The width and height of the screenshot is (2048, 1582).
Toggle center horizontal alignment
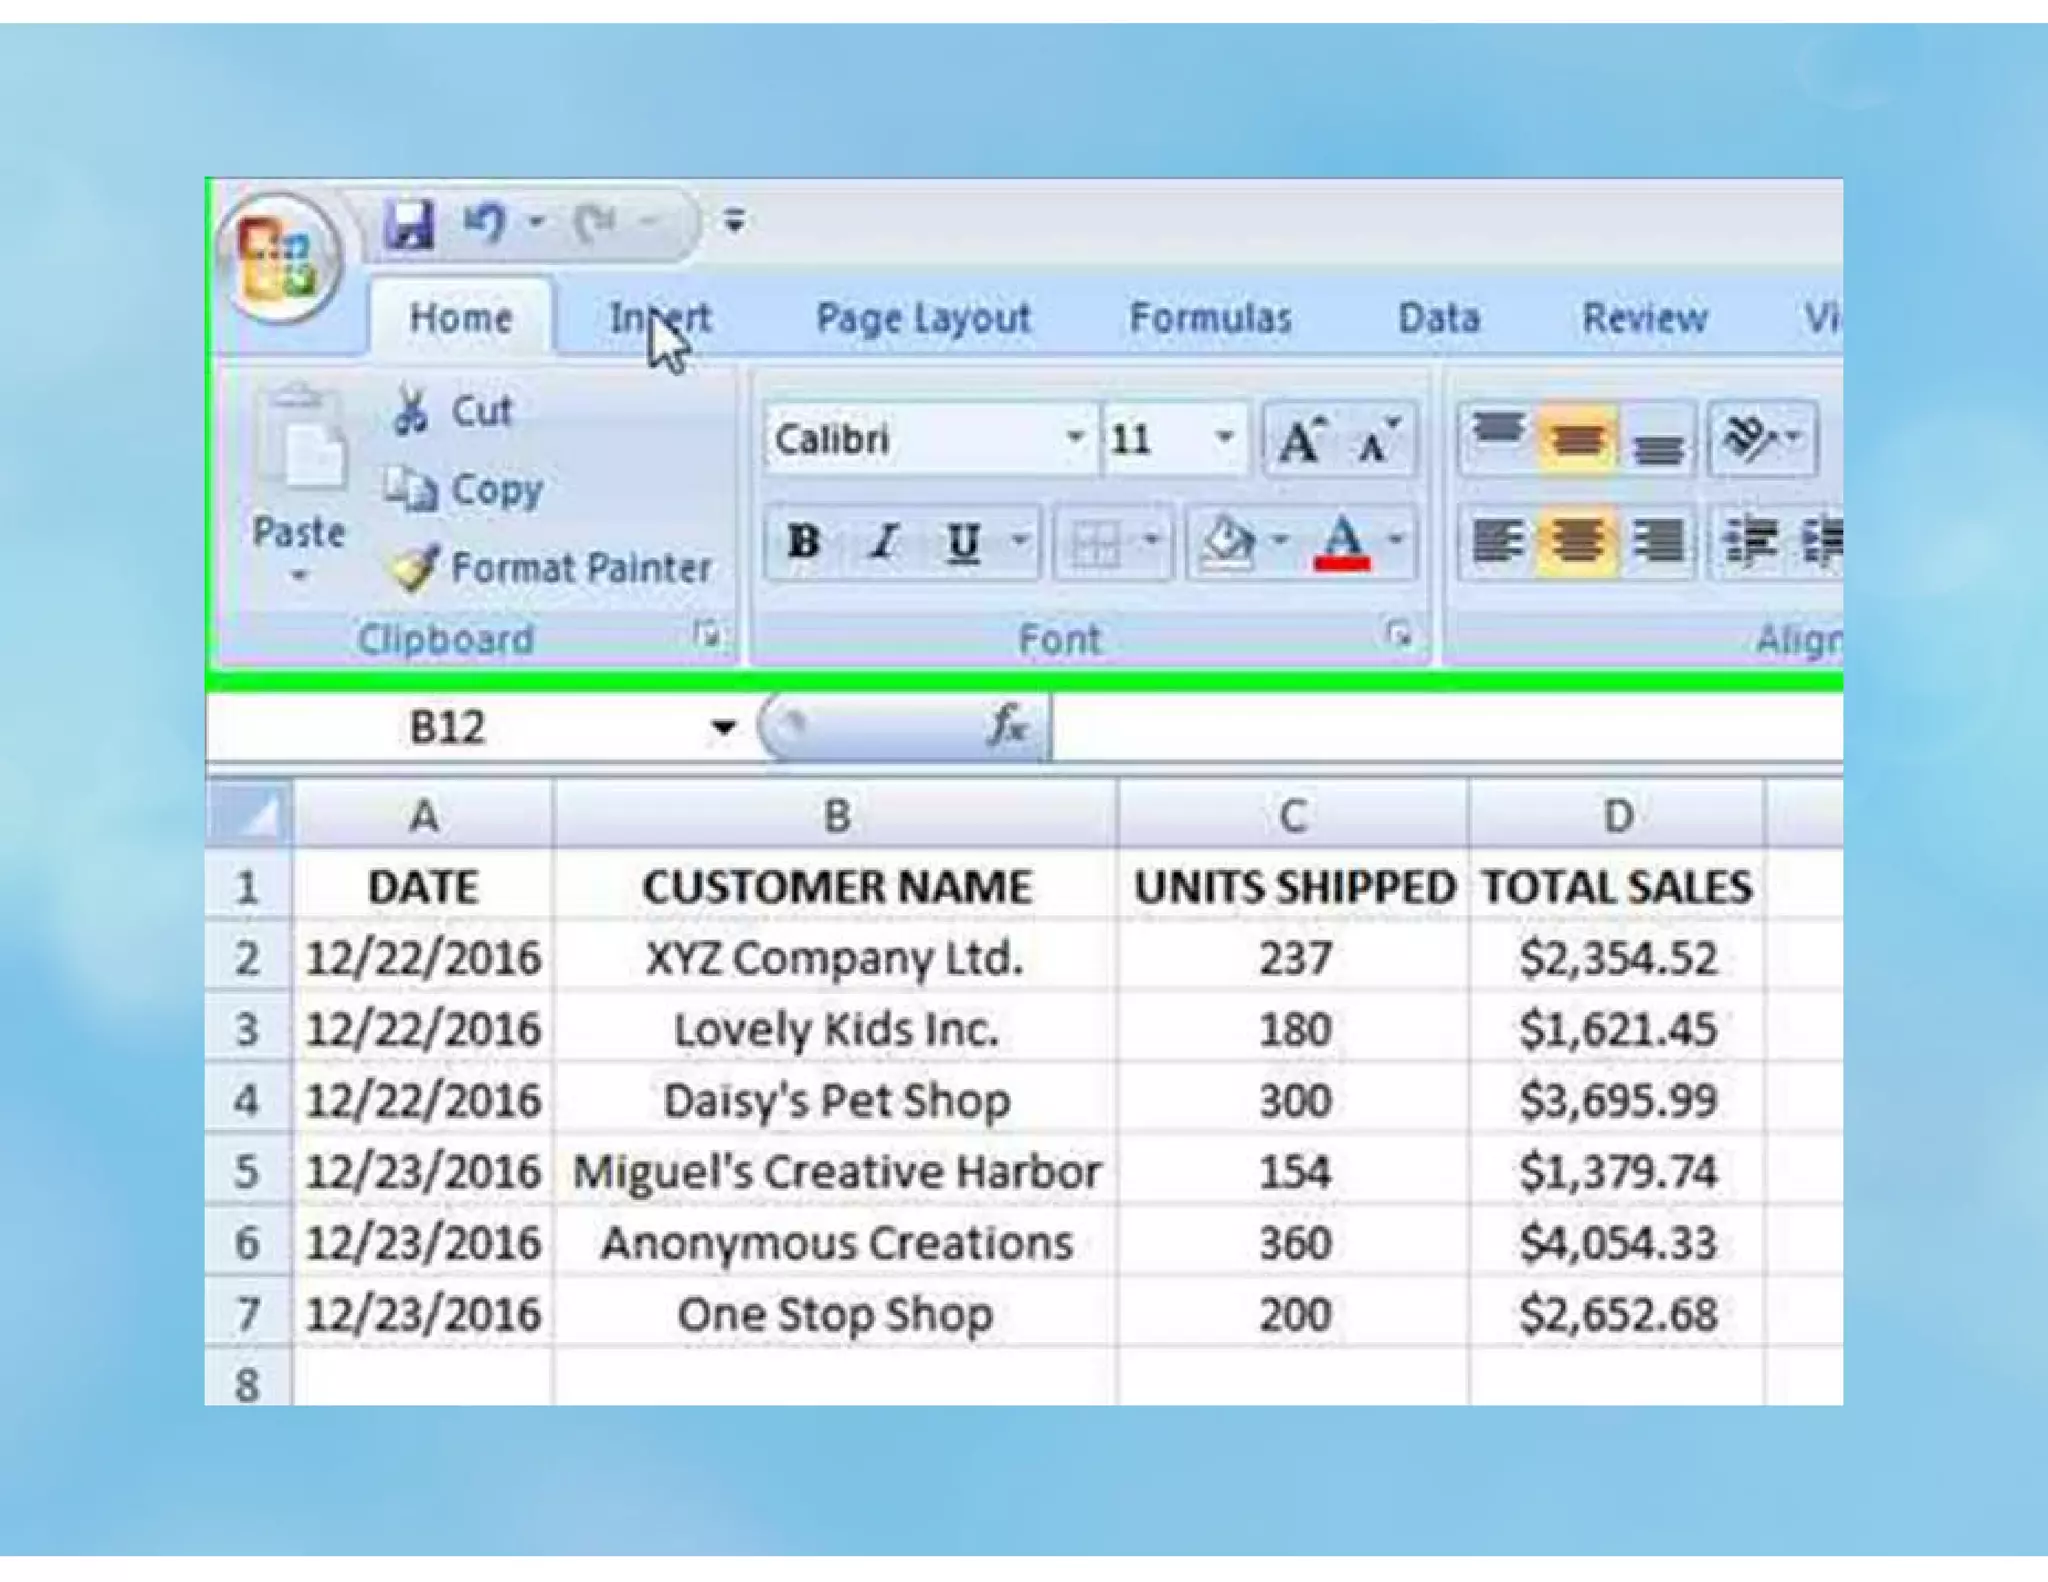1576,542
